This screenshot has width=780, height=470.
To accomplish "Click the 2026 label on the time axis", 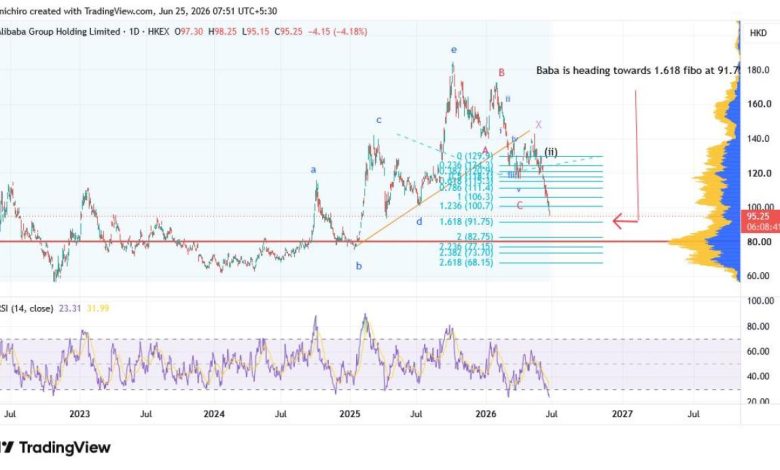I will point(486,414).
